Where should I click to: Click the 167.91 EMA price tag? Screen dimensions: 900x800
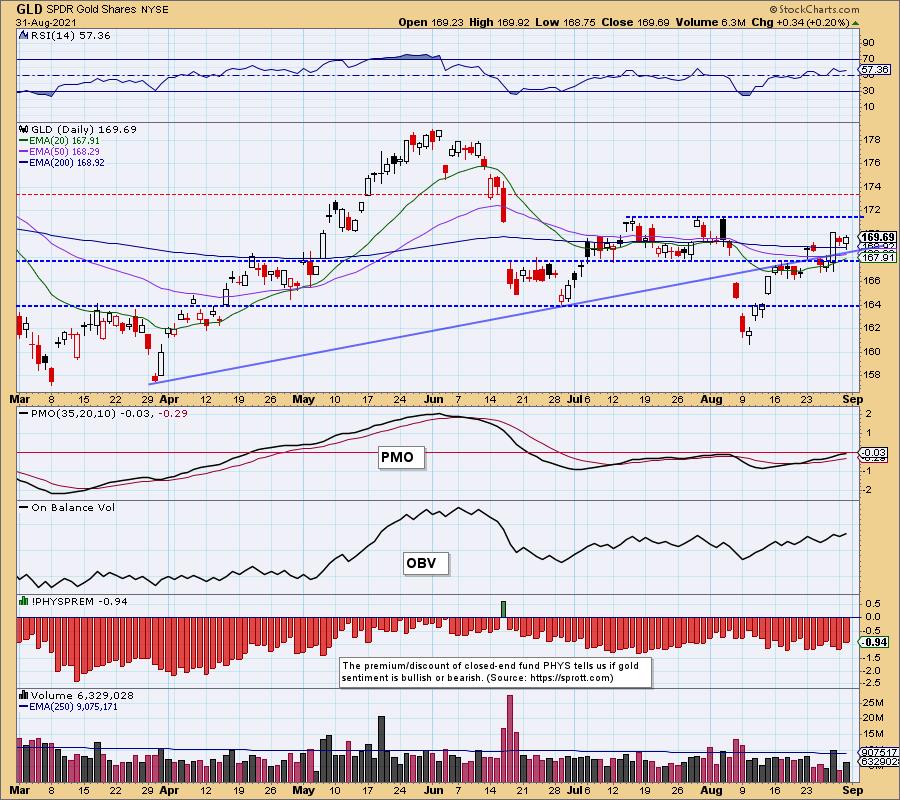pos(878,258)
